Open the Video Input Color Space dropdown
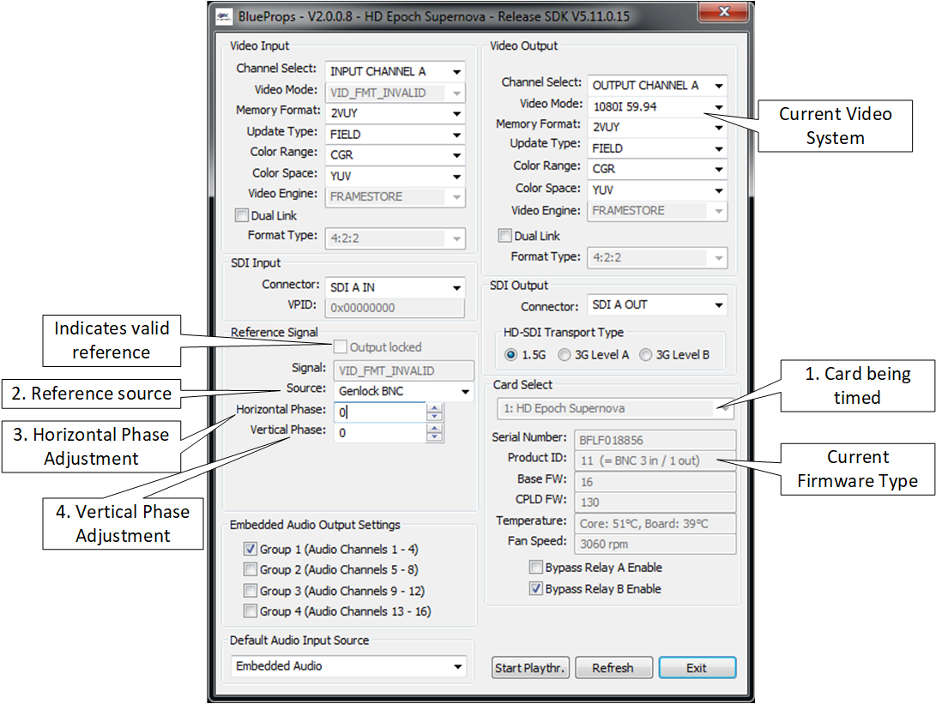 click(395, 176)
